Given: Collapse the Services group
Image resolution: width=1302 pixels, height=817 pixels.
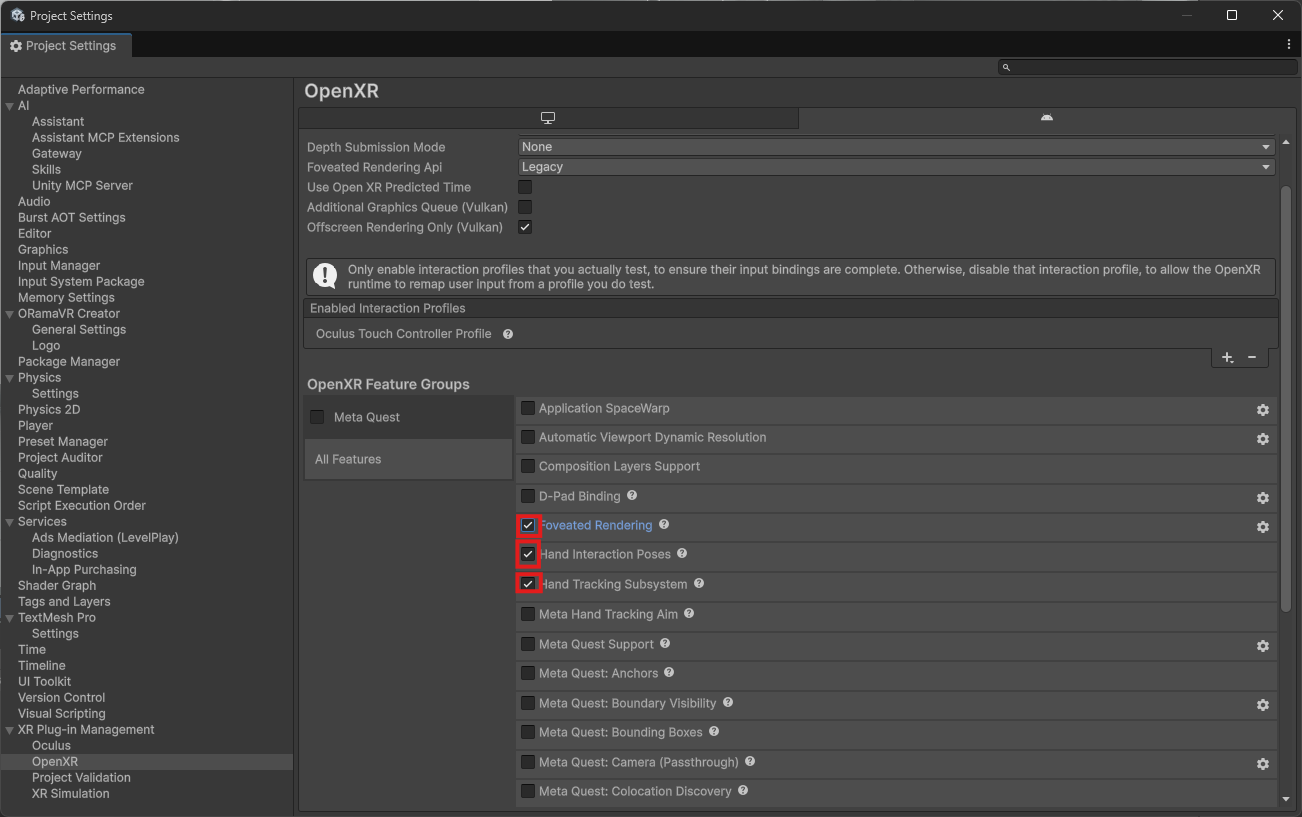Looking at the screenshot, I should (x=10, y=521).
